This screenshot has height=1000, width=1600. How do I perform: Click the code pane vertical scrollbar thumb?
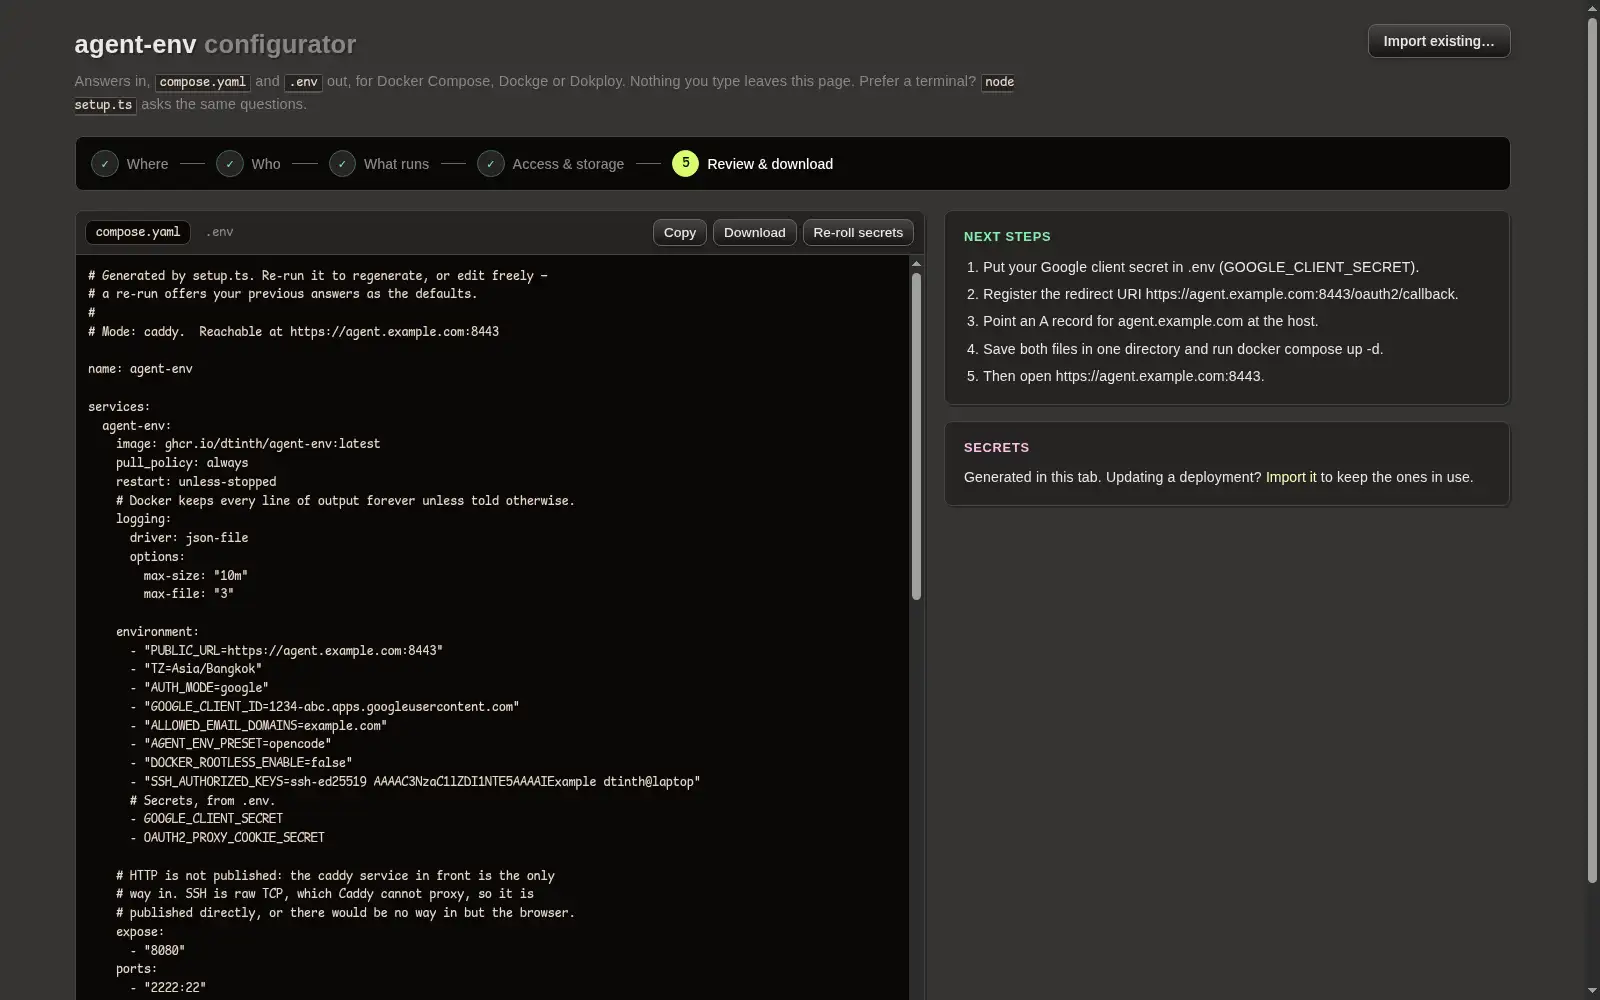pos(916,436)
